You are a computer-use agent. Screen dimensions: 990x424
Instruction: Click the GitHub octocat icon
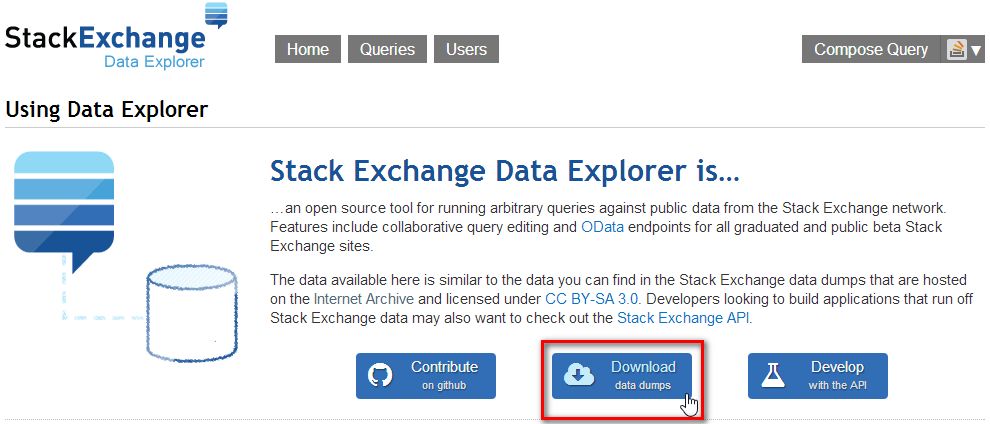click(x=381, y=375)
